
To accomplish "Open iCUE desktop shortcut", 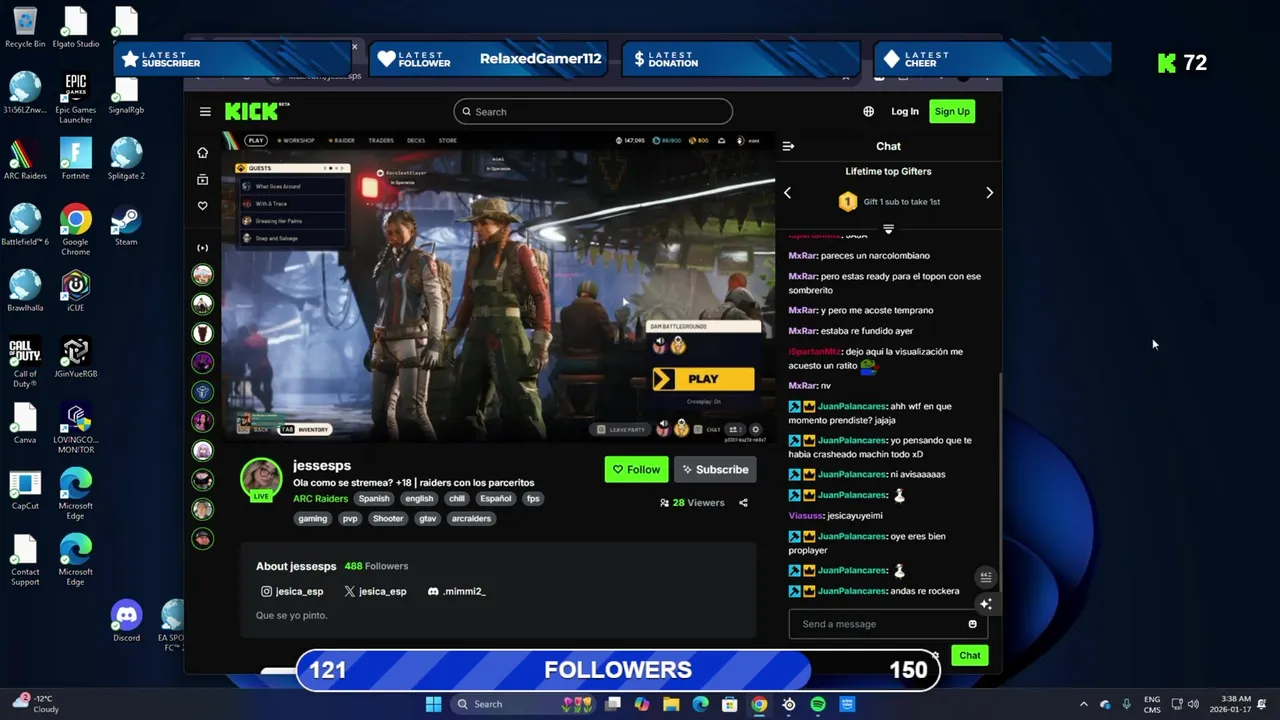I will coord(75,291).
